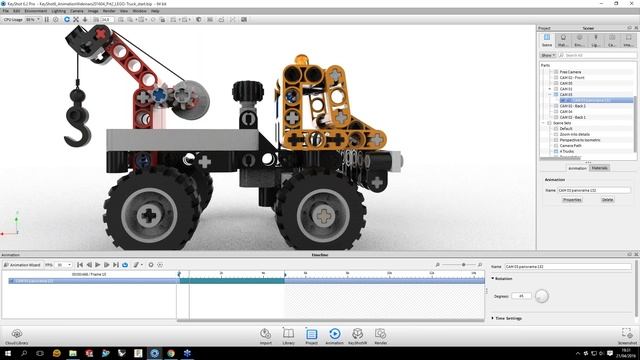Open Chrome from the taskbar
The image size is (640, 360).
tap(171, 353)
